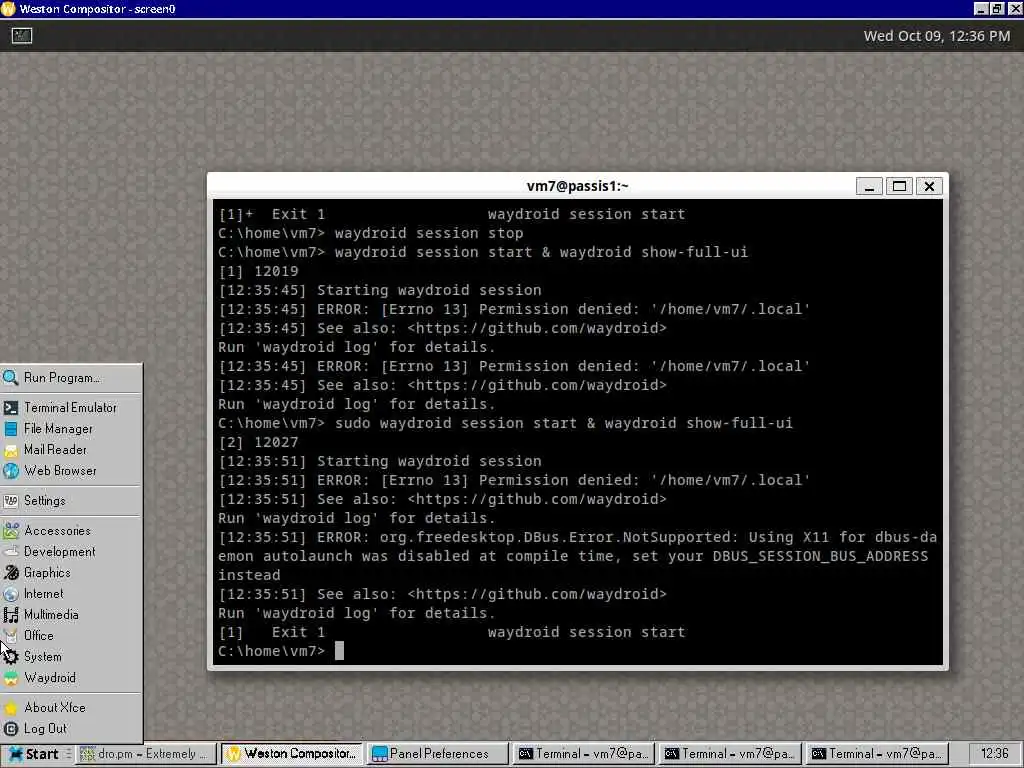
Task: Click the File Manager icon in menu
Action: pyautogui.click(x=10, y=428)
